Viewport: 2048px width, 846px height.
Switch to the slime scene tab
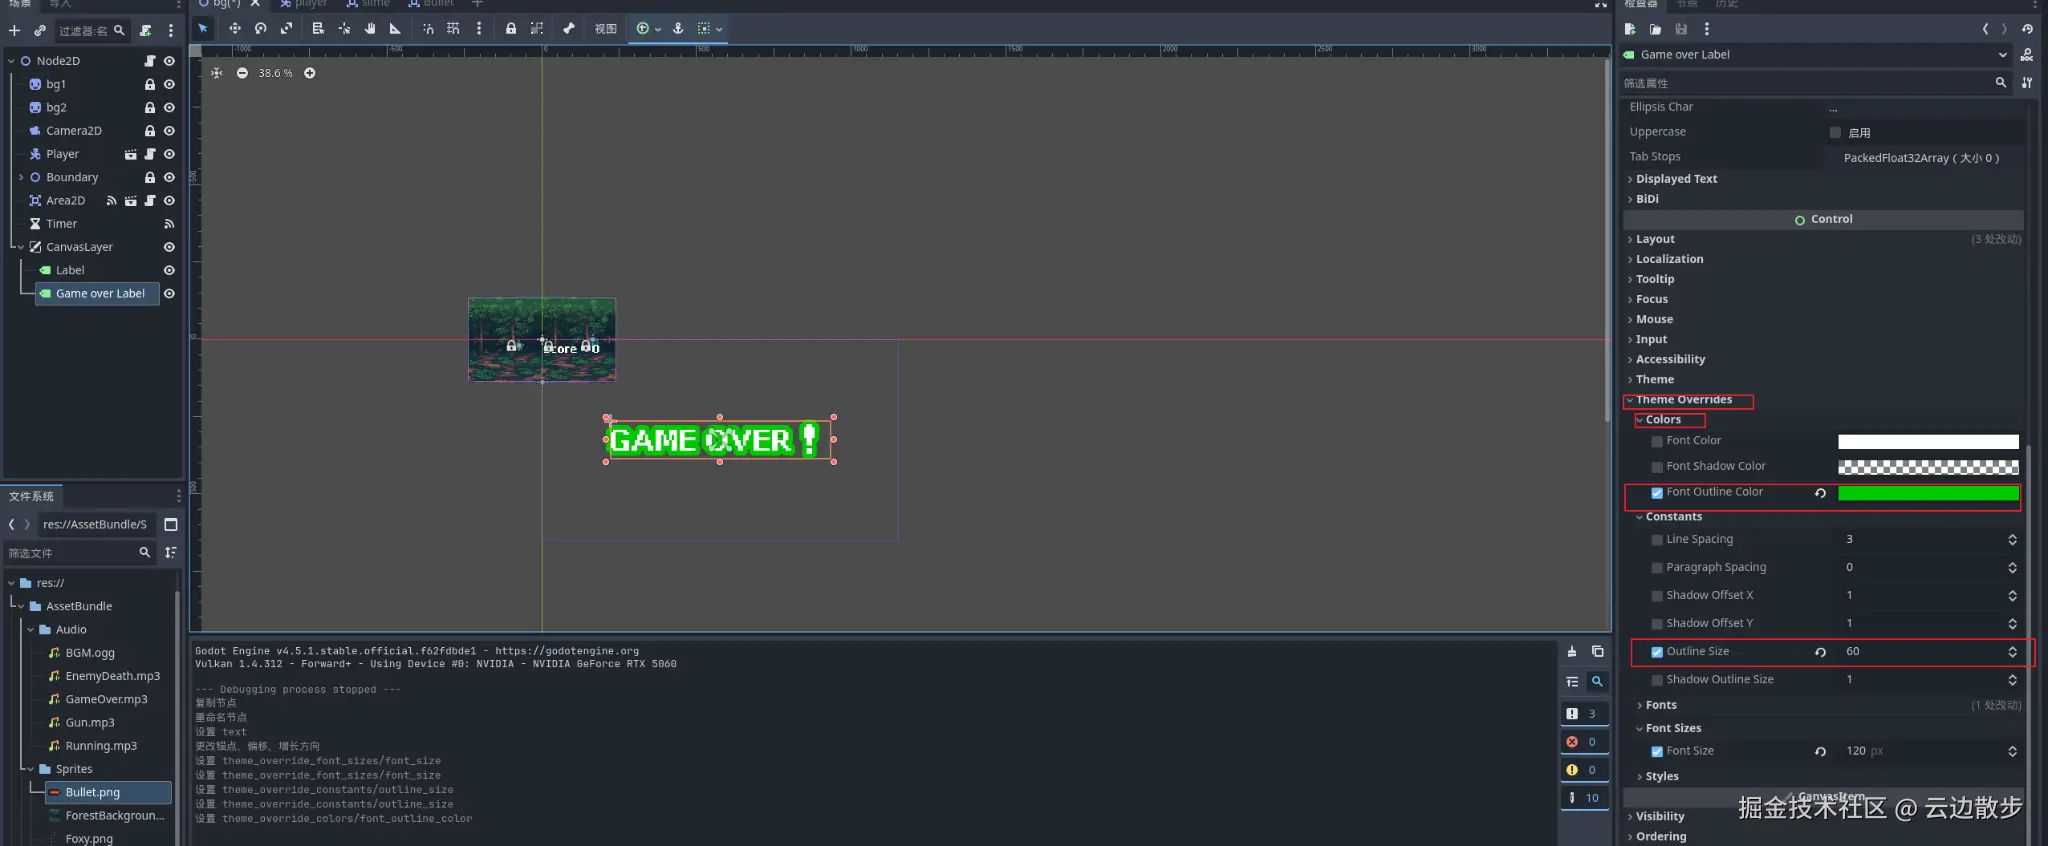click(x=367, y=4)
